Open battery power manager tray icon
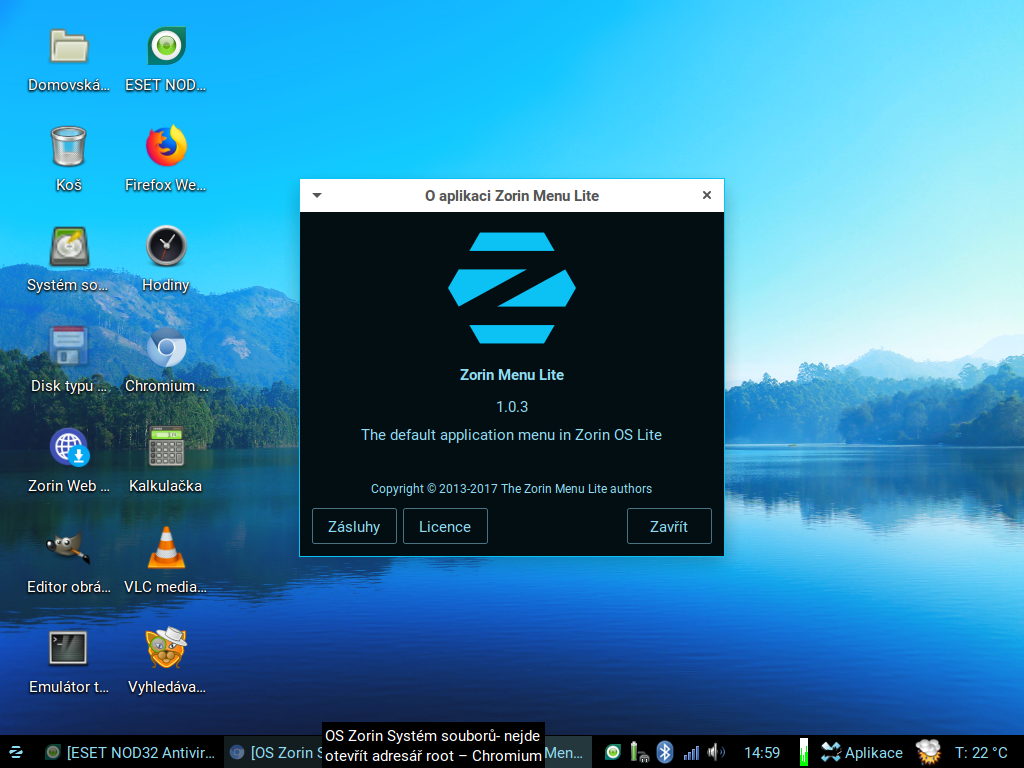Viewport: 1024px width, 768px height. [638, 752]
